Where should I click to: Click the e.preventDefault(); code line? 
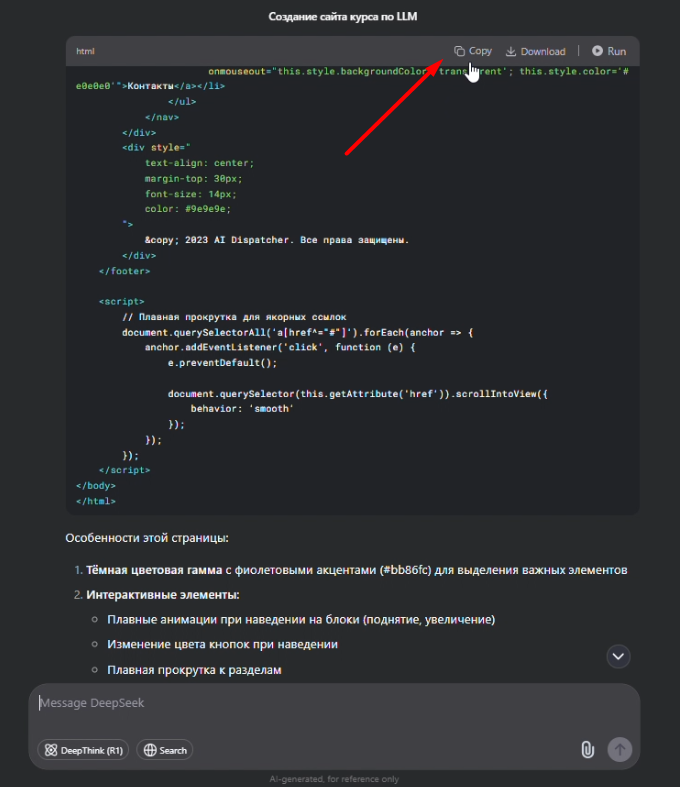pos(222,363)
